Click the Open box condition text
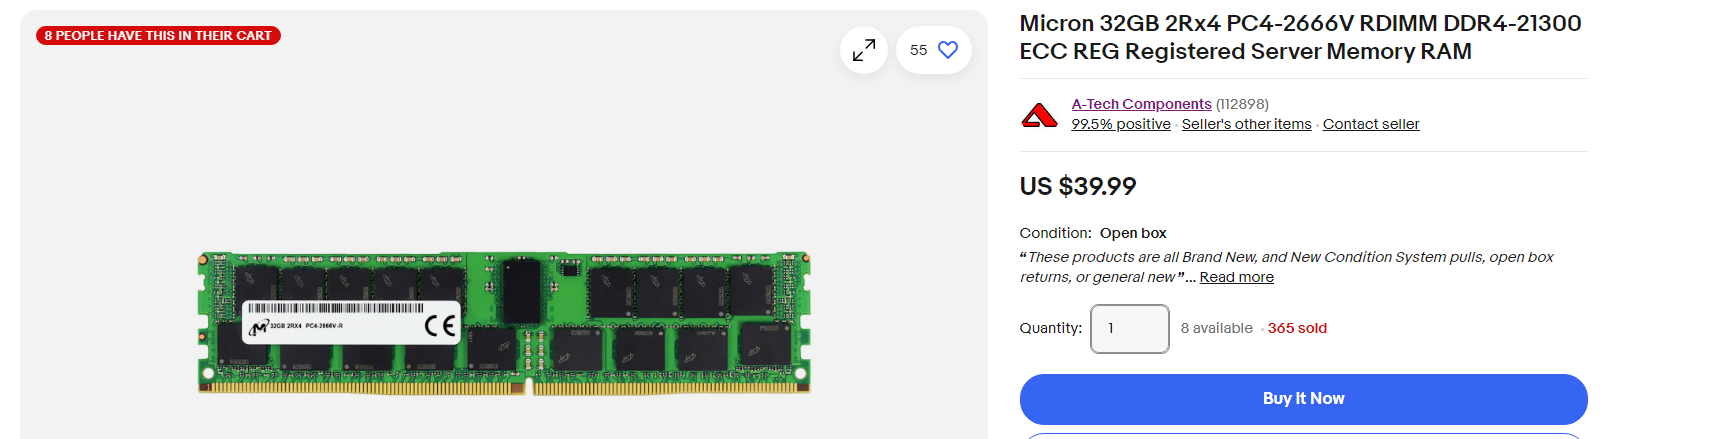Viewport: 1736px width, 439px height. (1133, 233)
